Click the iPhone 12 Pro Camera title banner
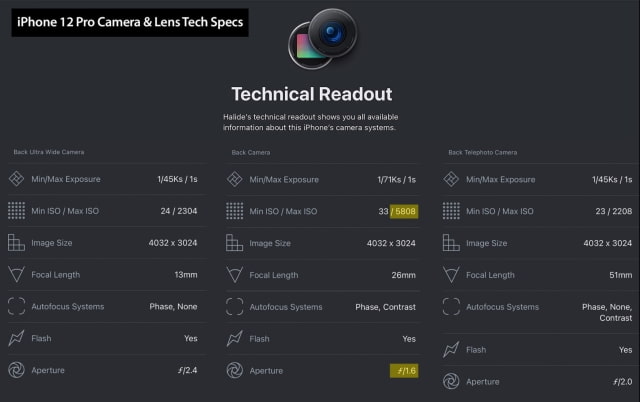Image resolution: width=640 pixels, height=402 pixels. coord(130,22)
